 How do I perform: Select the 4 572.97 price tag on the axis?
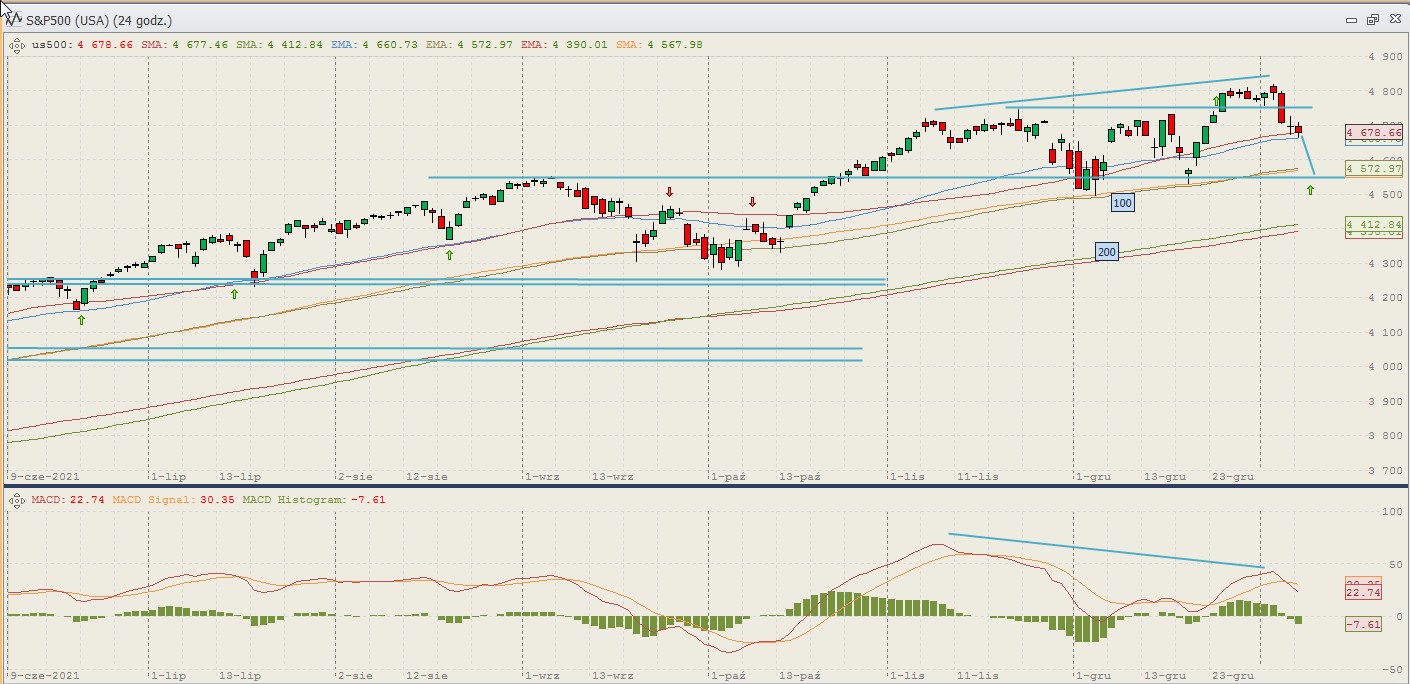(1374, 168)
